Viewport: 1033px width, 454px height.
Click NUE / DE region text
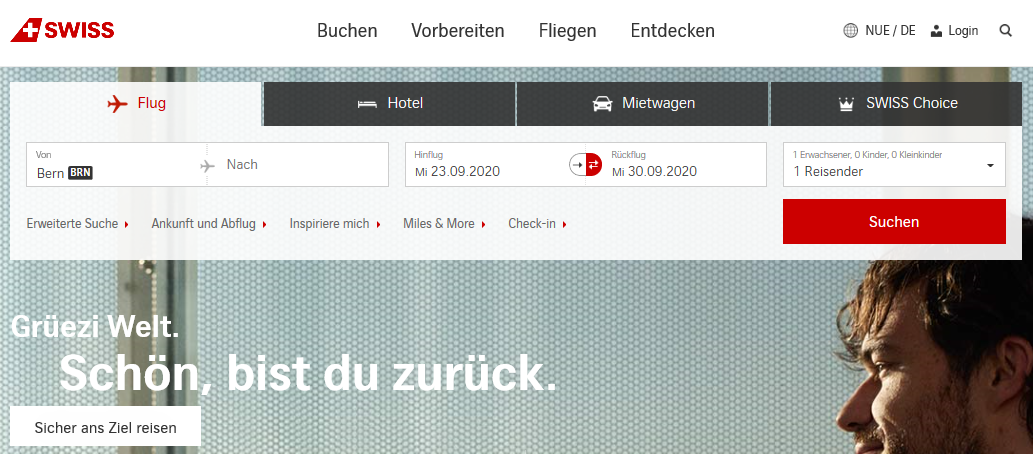tap(890, 30)
